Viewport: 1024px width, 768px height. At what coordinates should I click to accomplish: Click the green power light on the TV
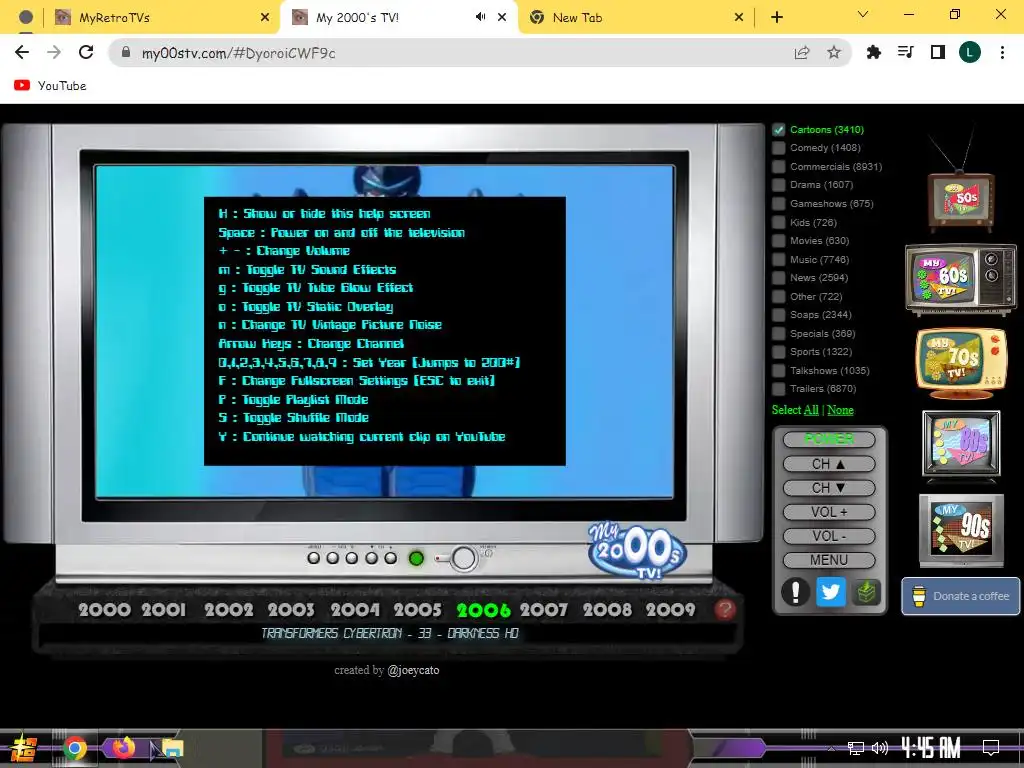click(416, 558)
